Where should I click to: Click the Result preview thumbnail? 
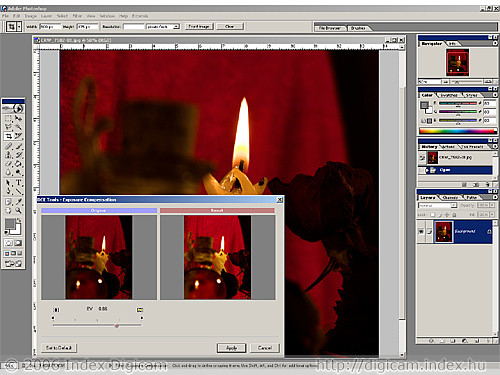(x=217, y=257)
